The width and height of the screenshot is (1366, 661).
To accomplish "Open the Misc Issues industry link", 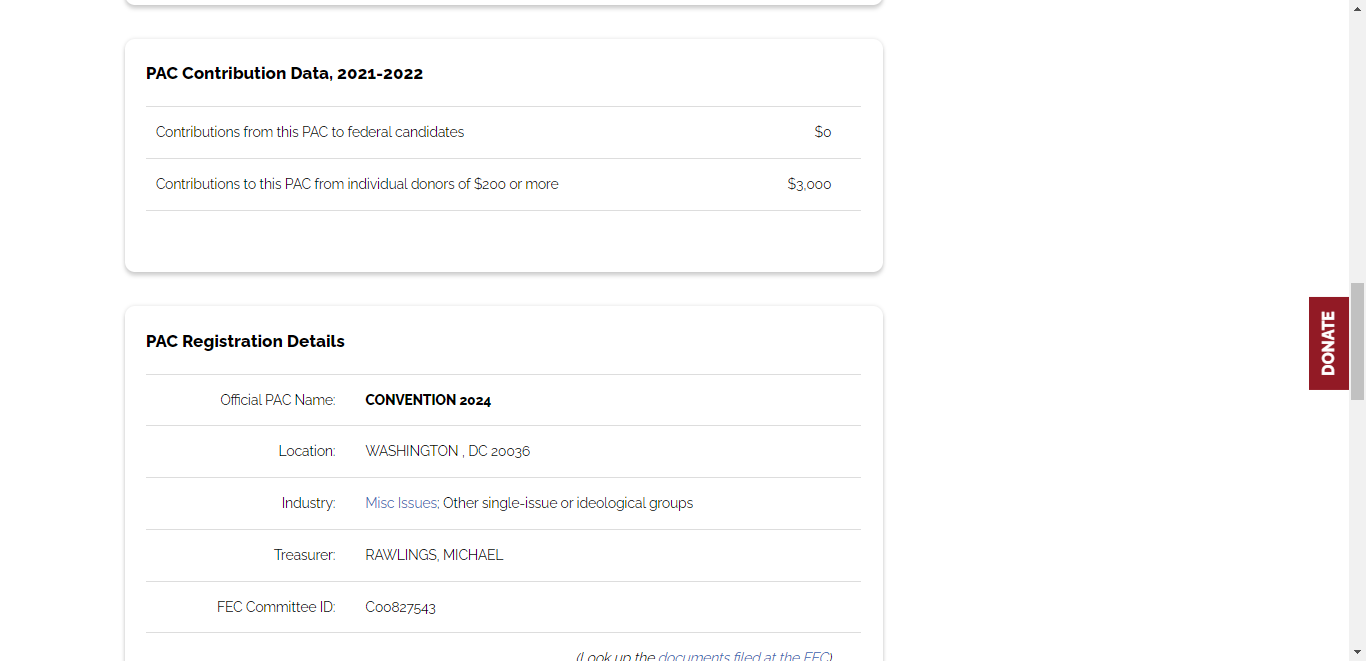I will [401, 503].
